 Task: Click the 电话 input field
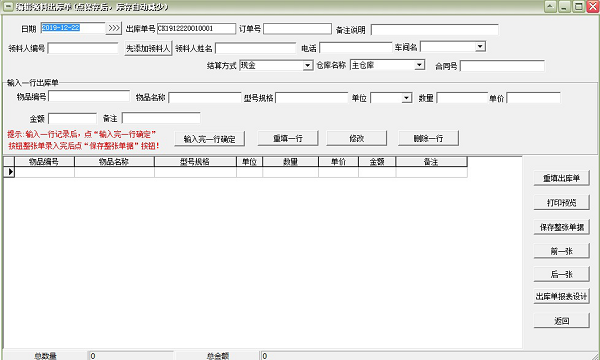[355, 48]
